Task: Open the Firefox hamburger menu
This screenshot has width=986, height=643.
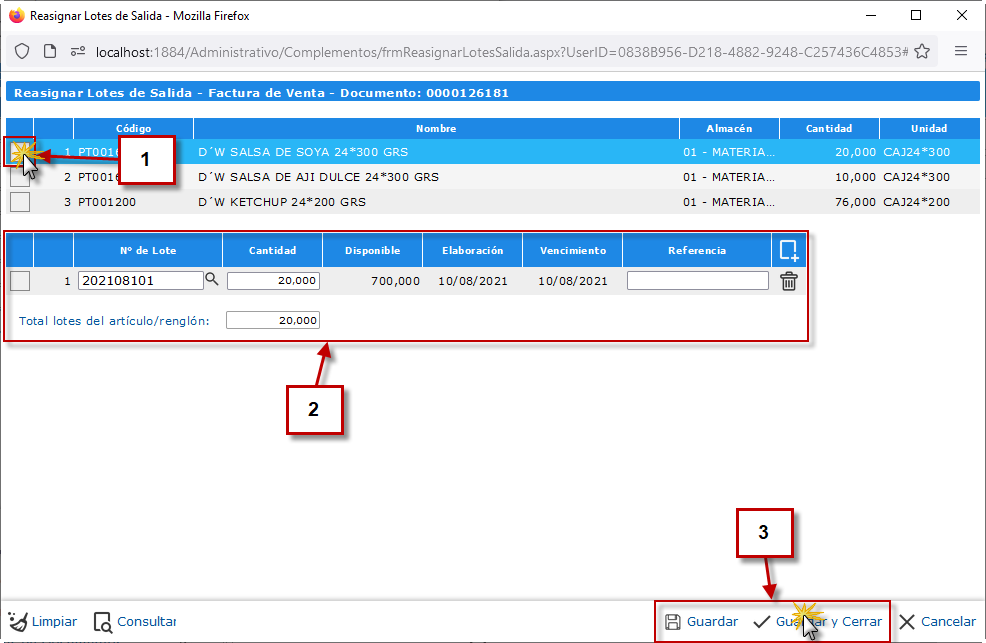Action: pyautogui.click(x=961, y=52)
